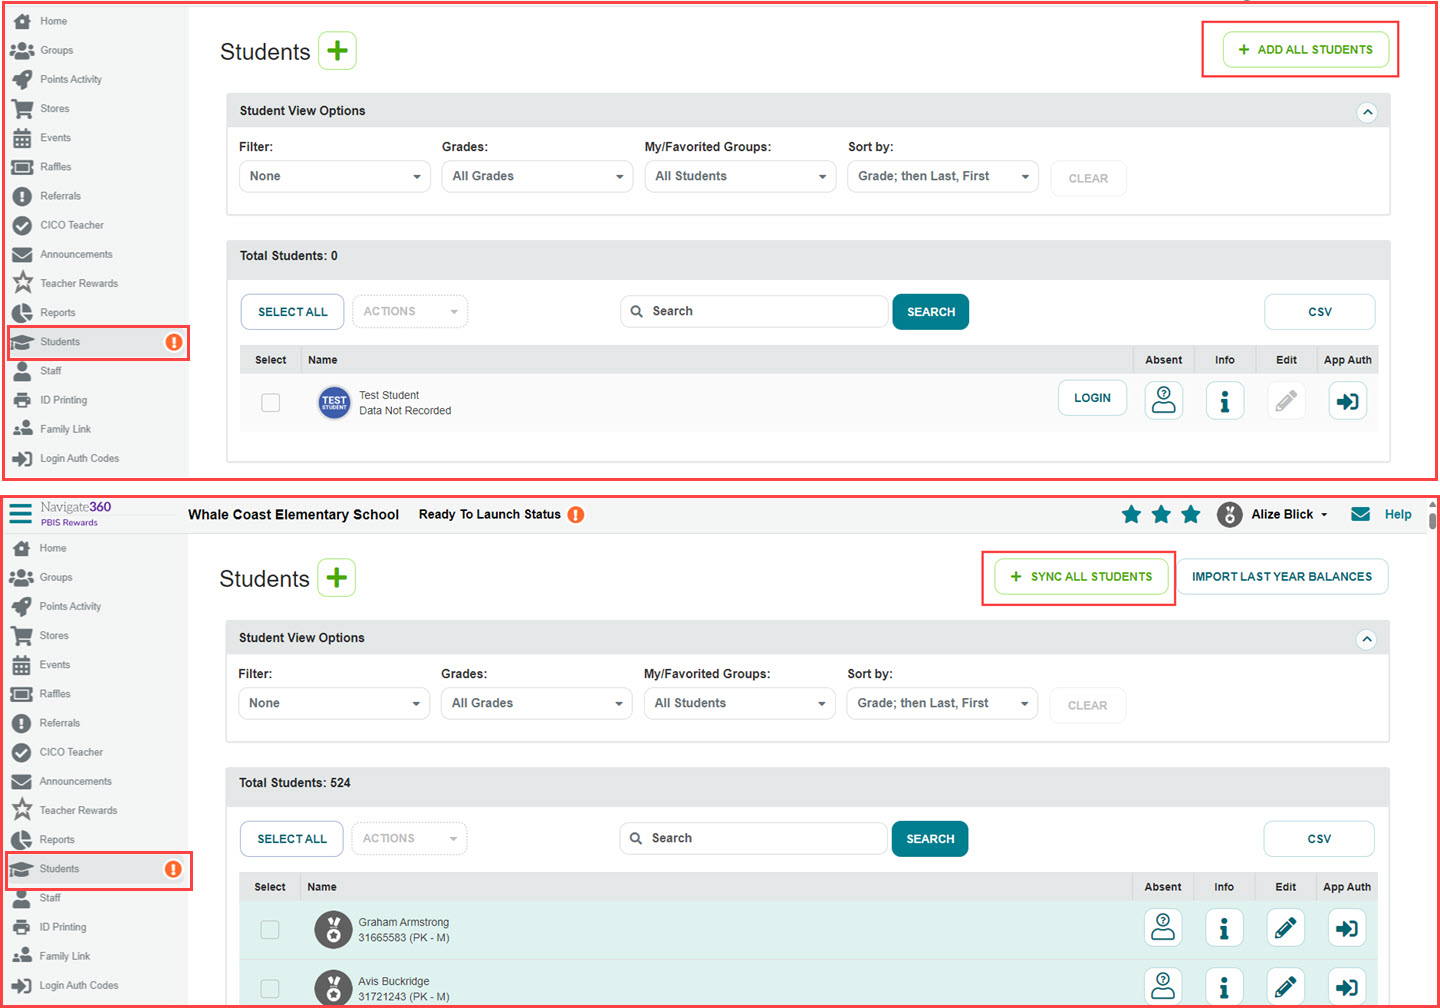Mark Avis Buckridge absent via the Absent icon
Screen dimensions: 1440x1008
coord(1163,987)
